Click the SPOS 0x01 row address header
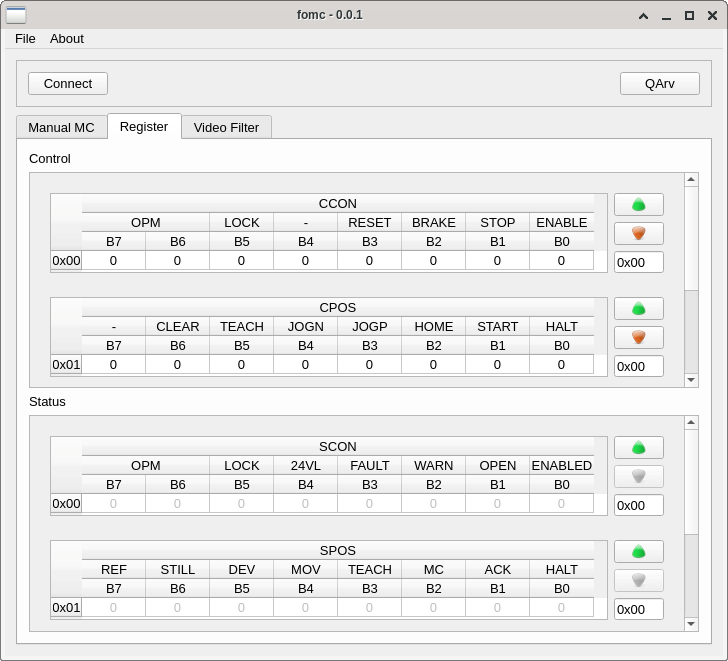Viewport: 728px width, 661px height. [x=66, y=607]
